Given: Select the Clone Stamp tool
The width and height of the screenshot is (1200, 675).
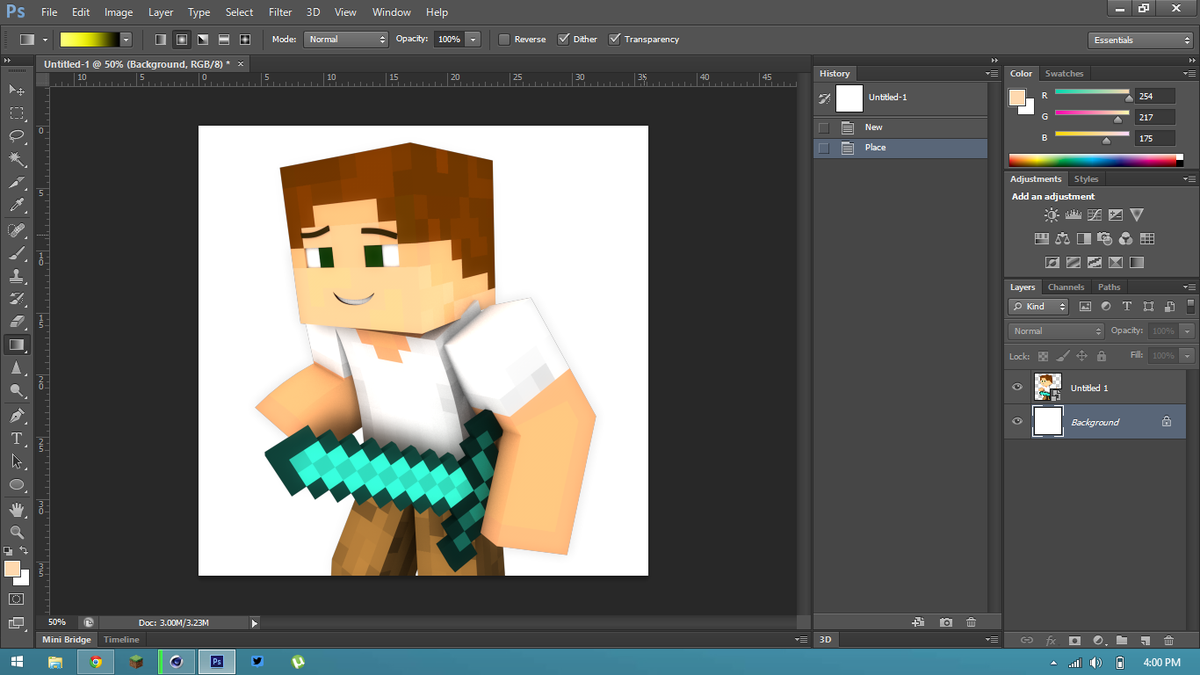Looking at the screenshot, I should click(x=16, y=276).
